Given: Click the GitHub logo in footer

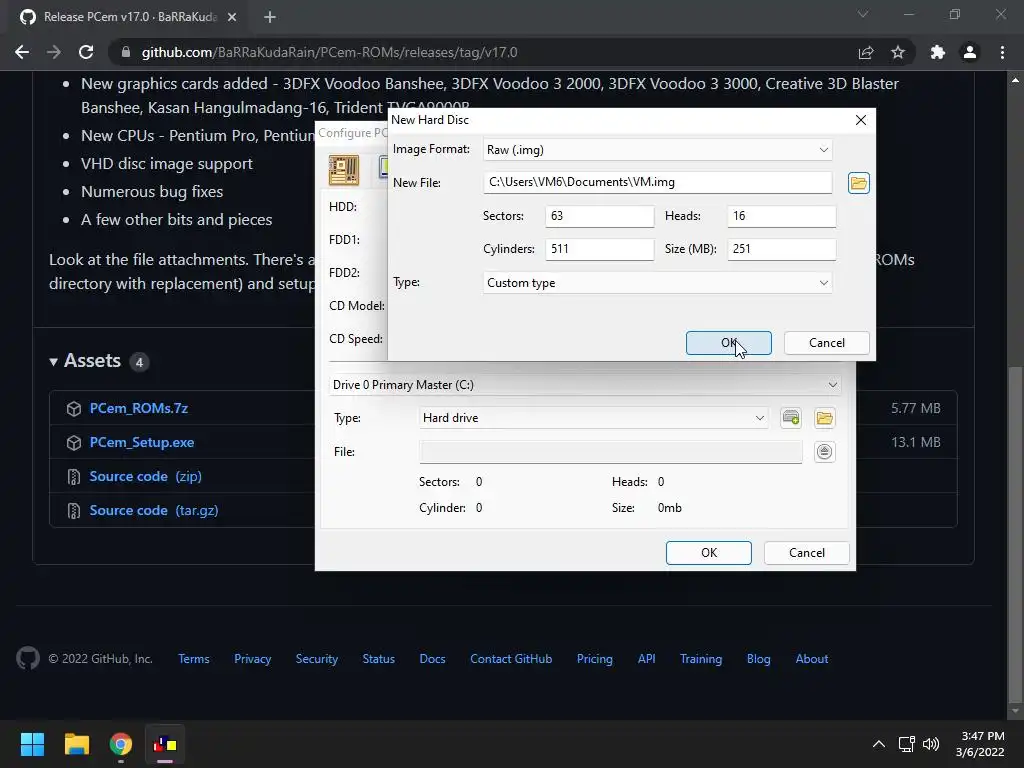Looking at the screenshot, I should pyautogui.click(x=28, y=658).
